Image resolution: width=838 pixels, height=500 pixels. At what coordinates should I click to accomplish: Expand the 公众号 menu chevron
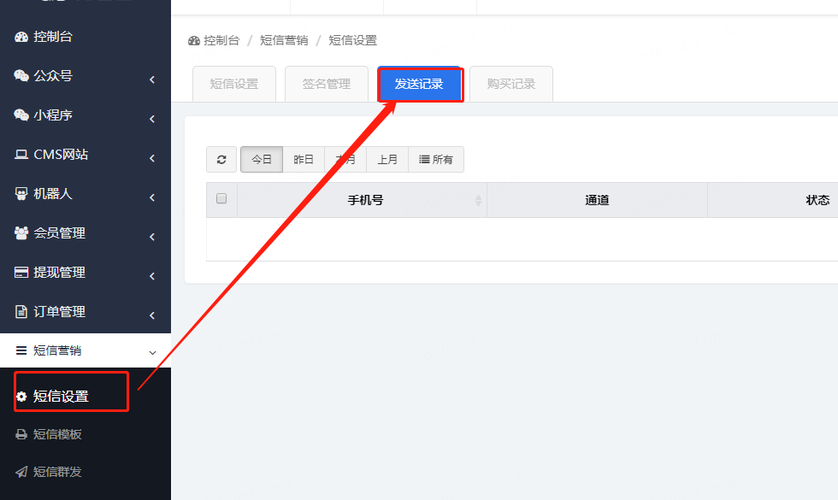click(x=152, y=80)
